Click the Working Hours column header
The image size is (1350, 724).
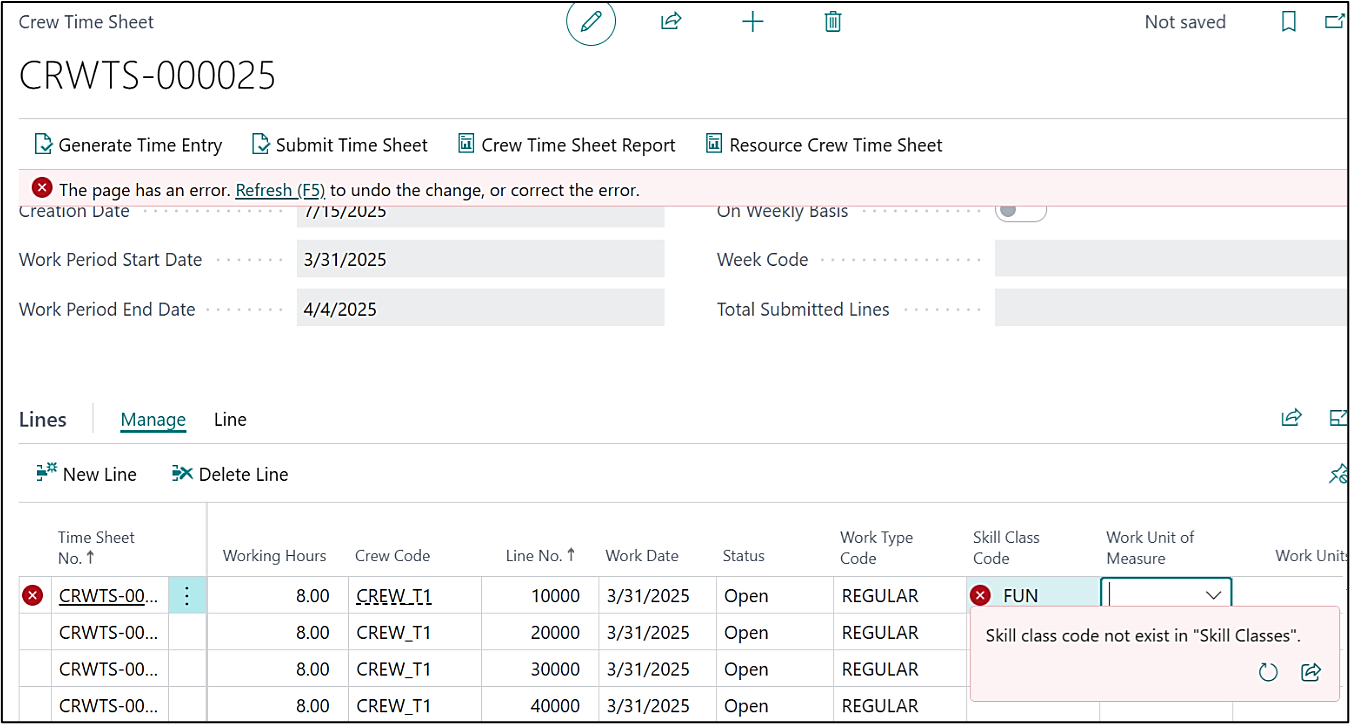pos(275,556)
